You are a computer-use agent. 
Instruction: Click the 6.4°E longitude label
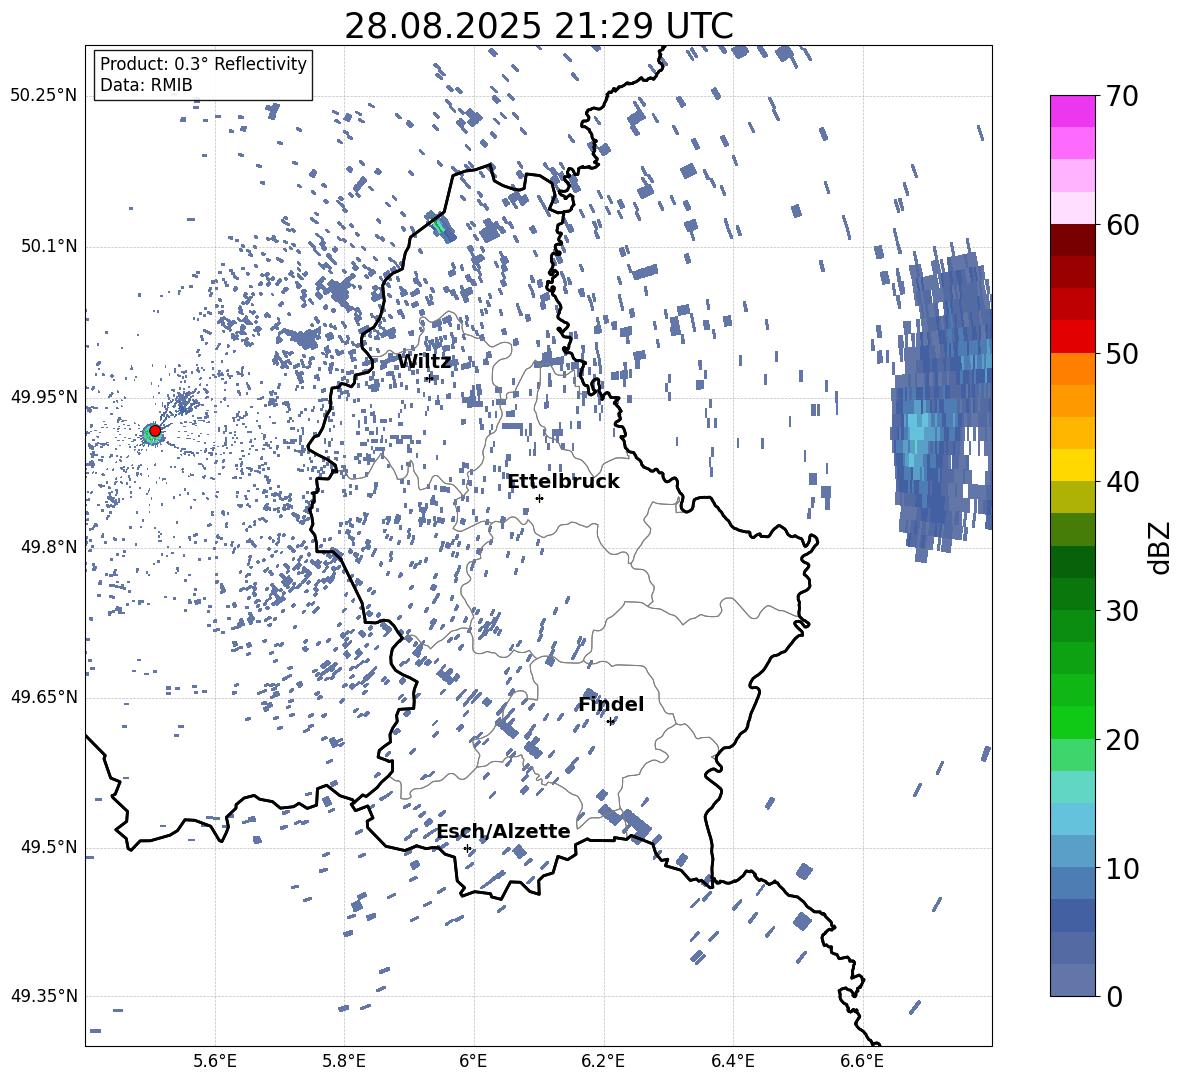pos(732,1061)
